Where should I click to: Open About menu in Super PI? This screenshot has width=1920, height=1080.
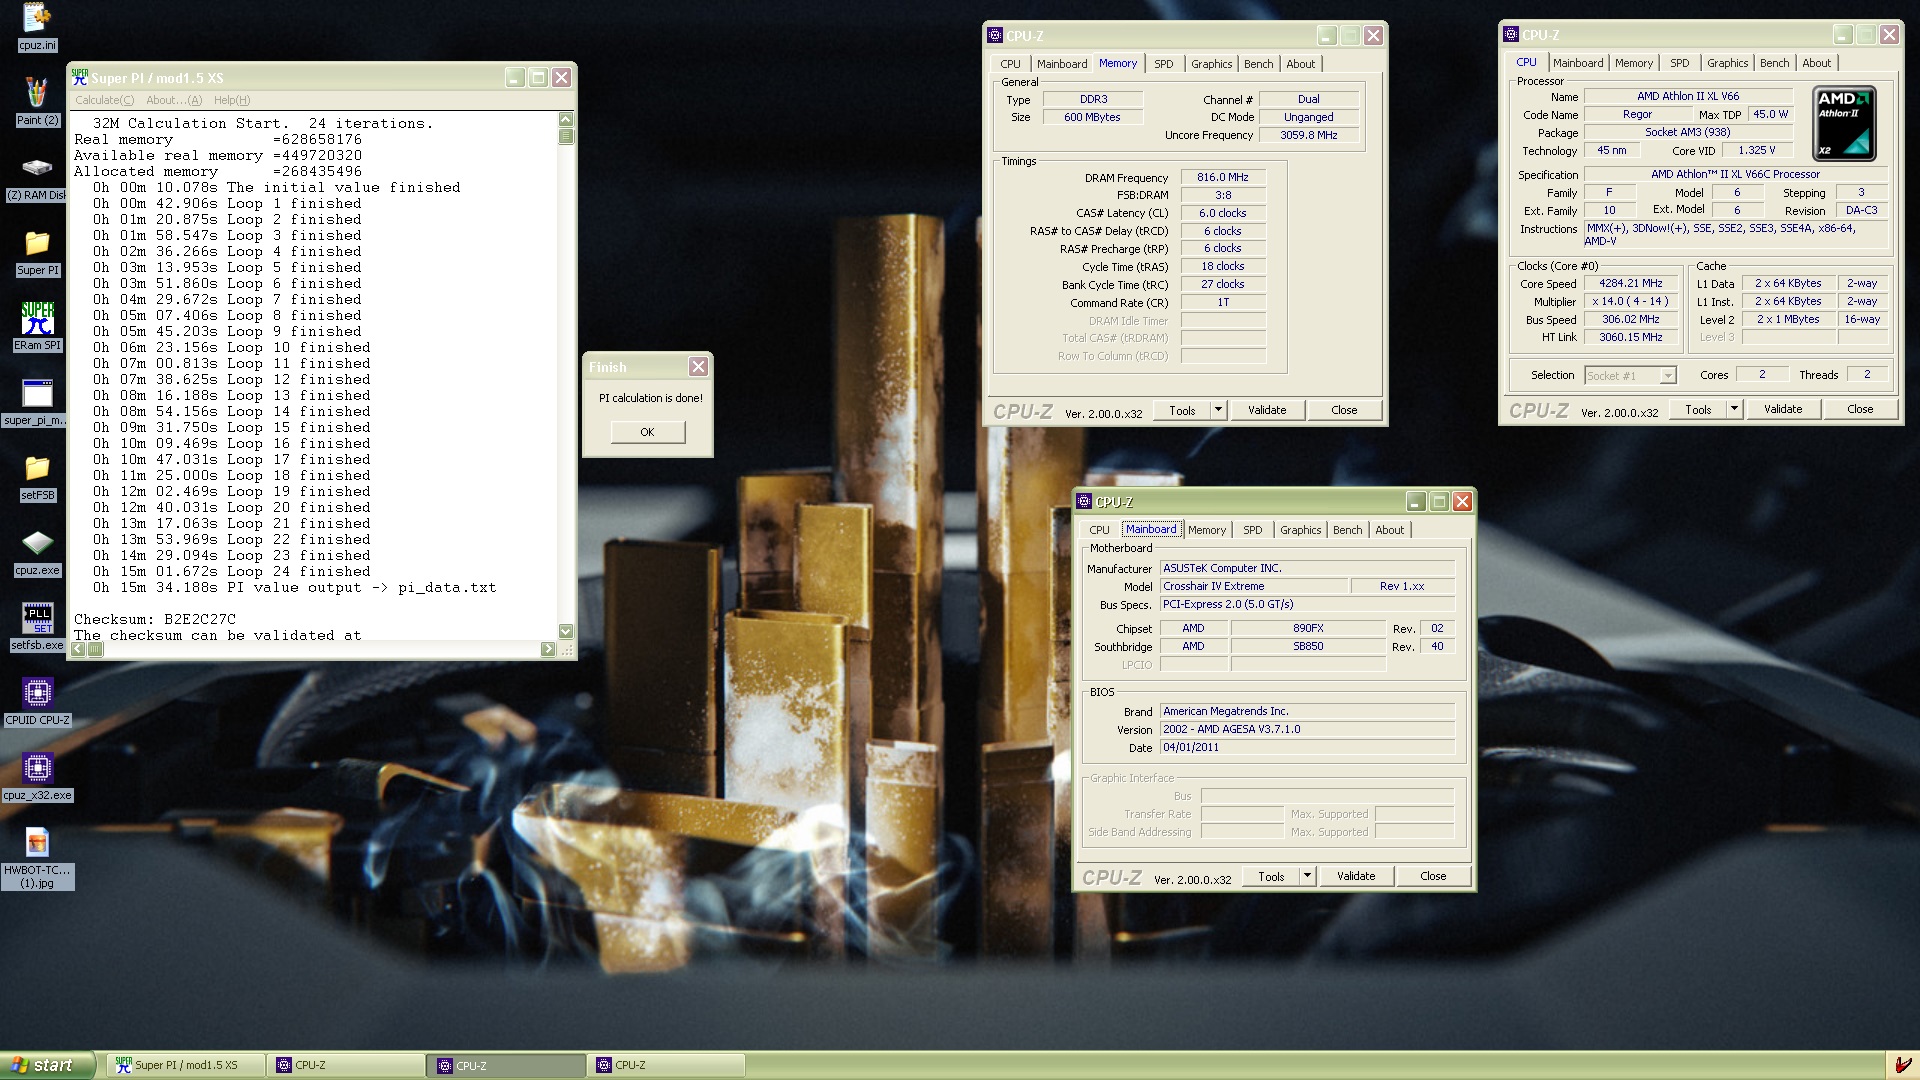pyautogui.click(x=174, y=100)
